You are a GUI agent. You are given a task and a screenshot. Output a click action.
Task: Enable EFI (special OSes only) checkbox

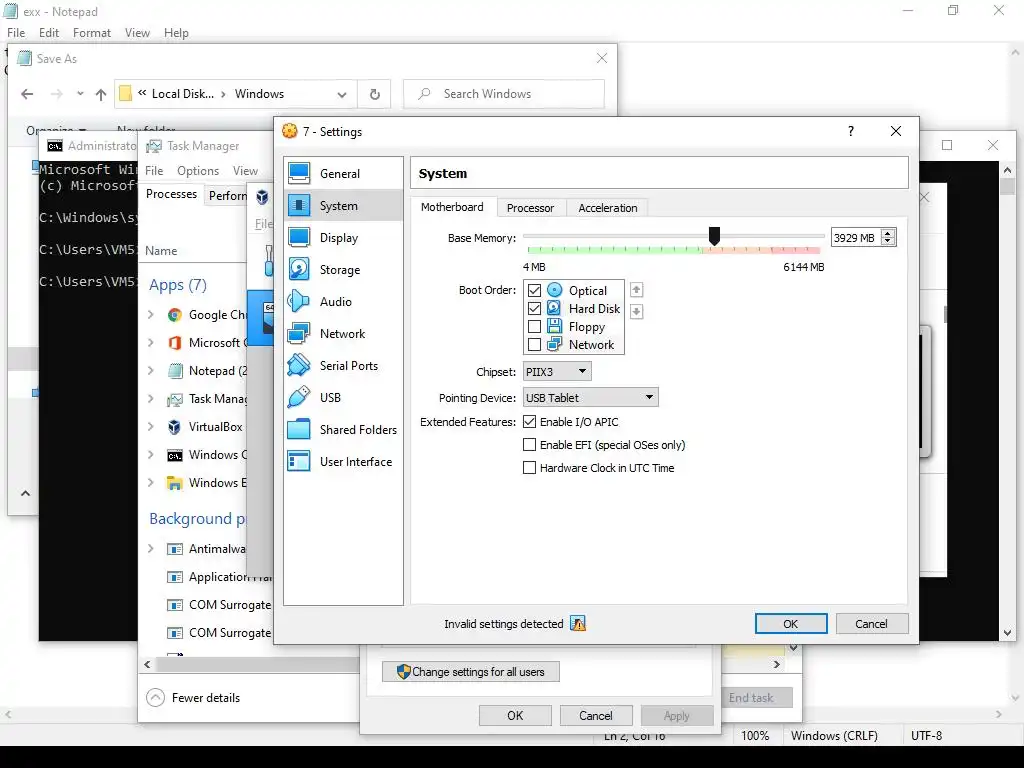point(530,445)
